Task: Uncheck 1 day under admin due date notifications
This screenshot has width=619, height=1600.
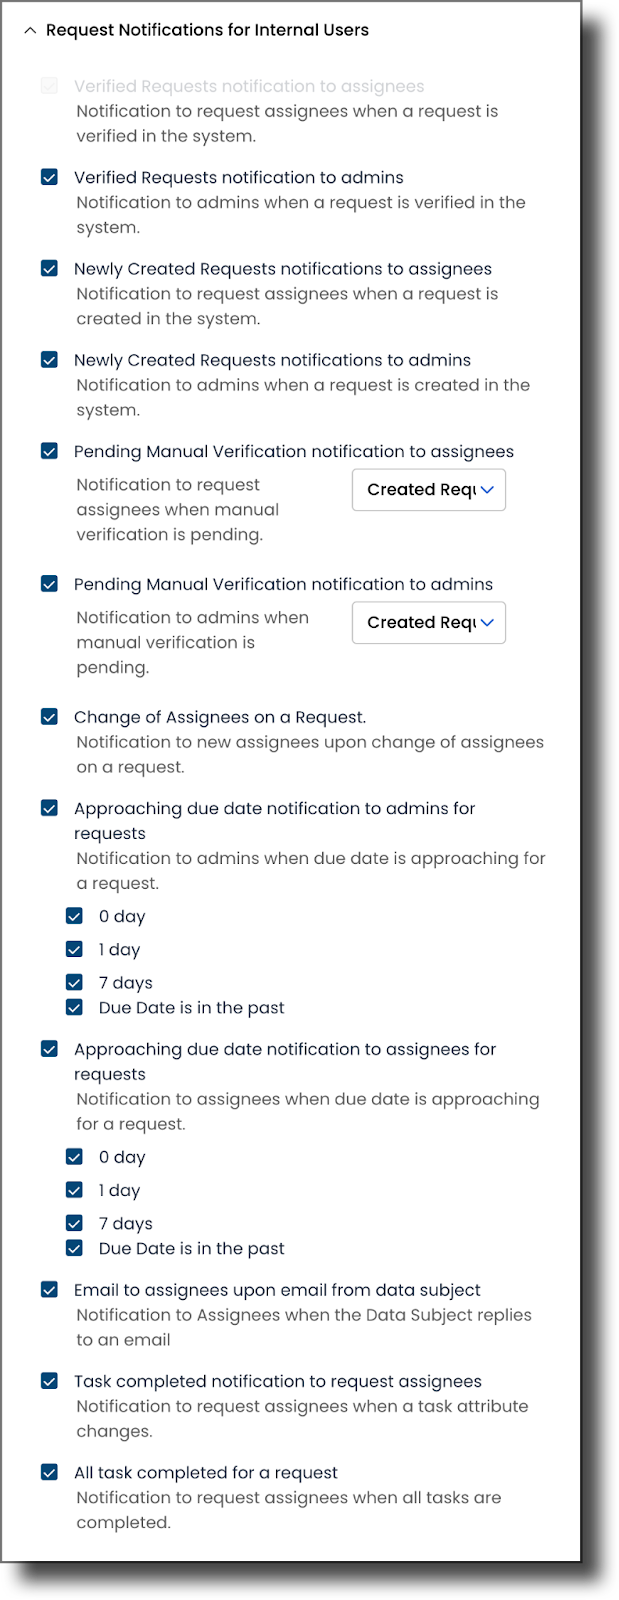Action: tap(74, 949)
